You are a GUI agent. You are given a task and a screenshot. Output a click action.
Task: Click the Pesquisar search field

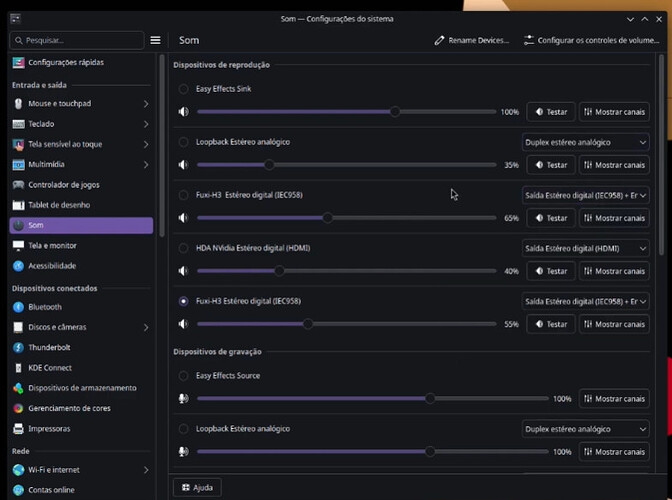(78, 41)
